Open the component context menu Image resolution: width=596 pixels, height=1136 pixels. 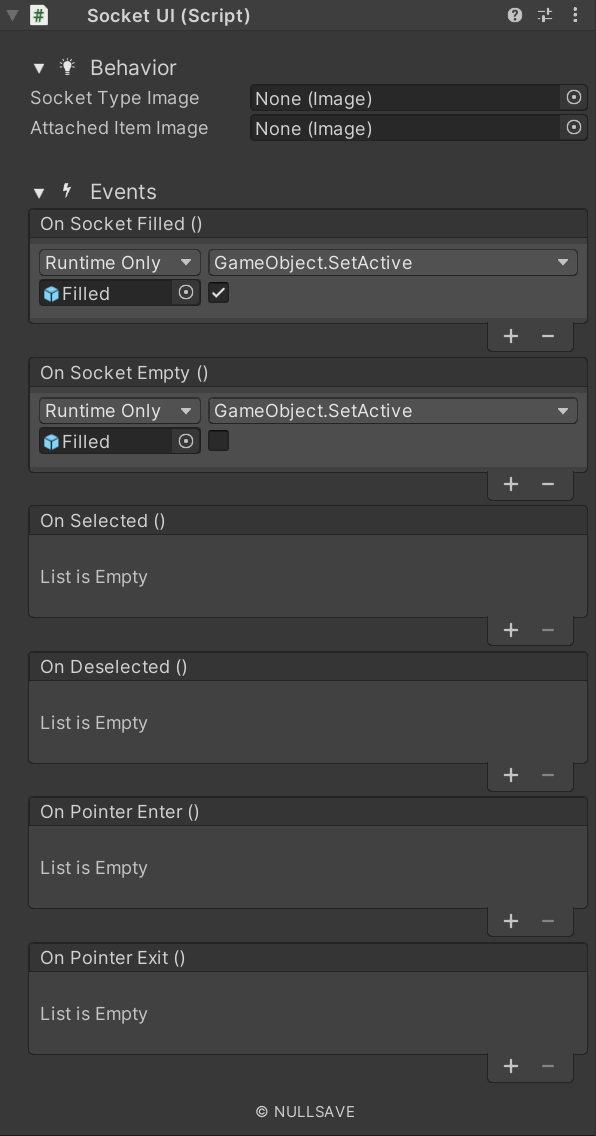tap(574, 15)
